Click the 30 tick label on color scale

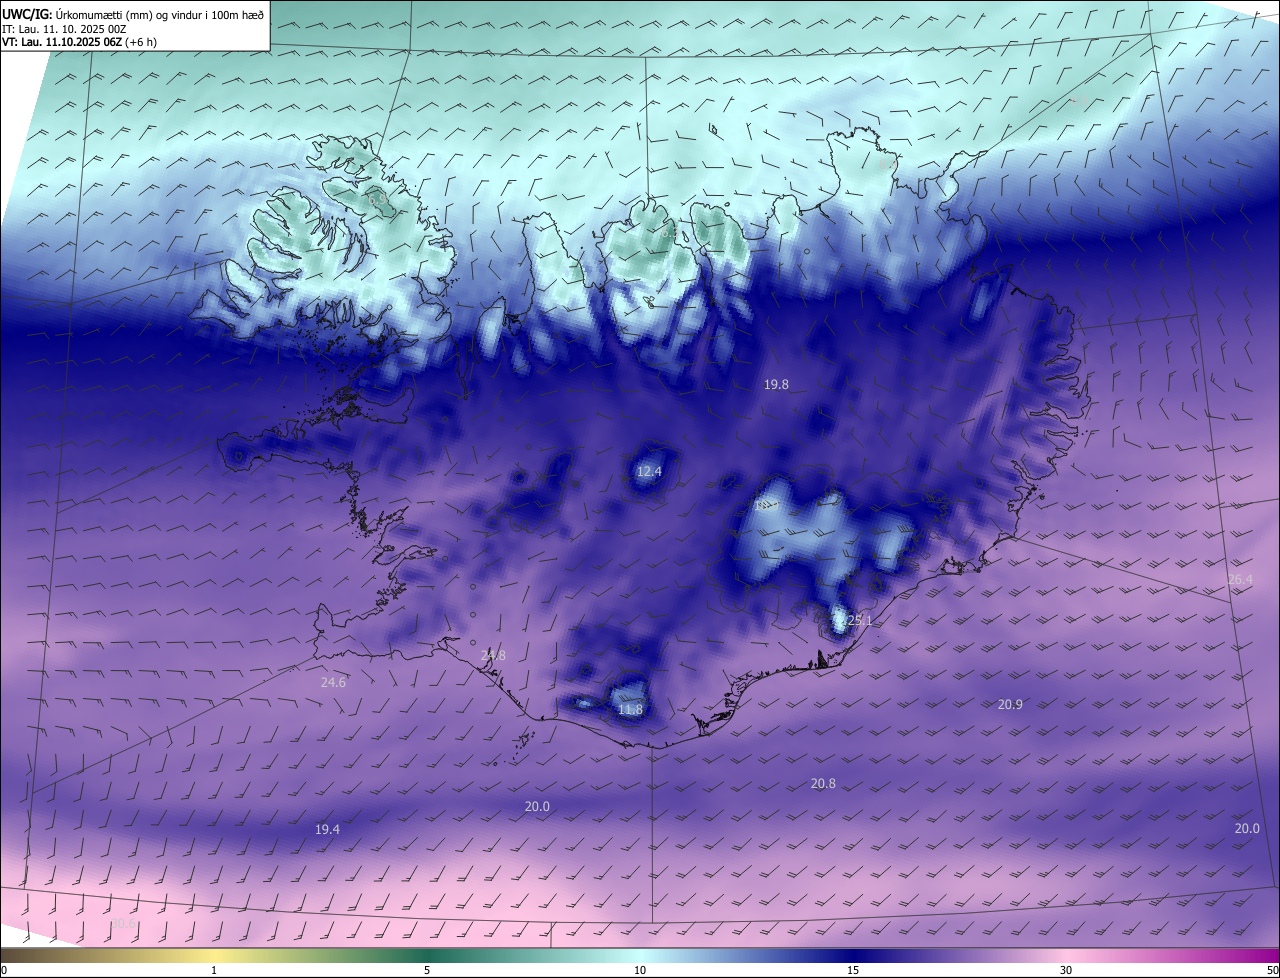click(1066, 970)
